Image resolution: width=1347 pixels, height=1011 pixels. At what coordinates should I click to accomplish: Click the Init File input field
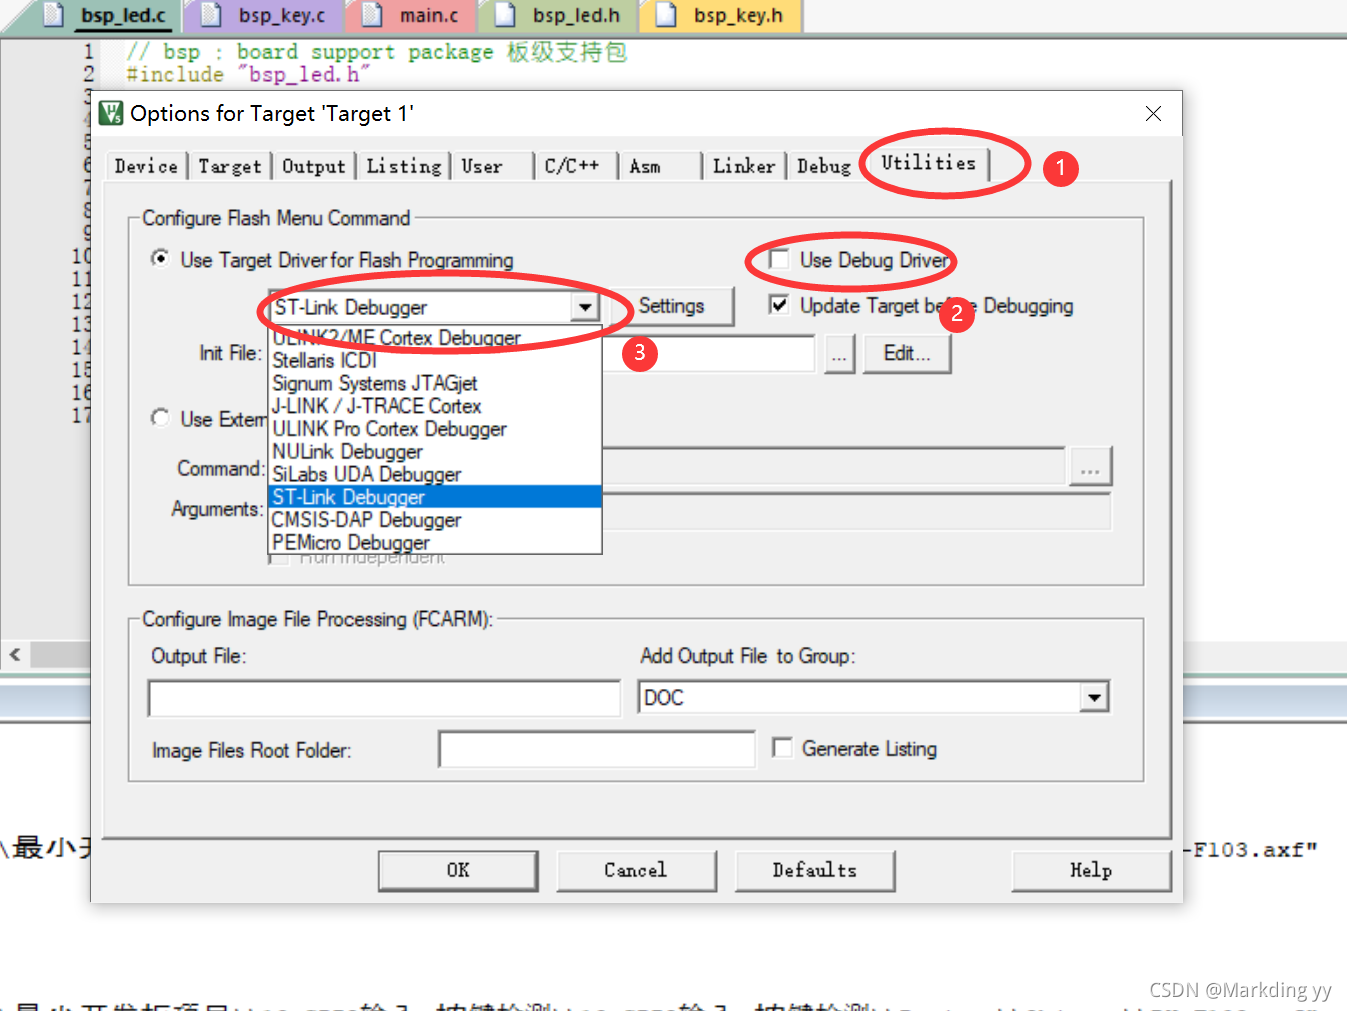tap(707, 354)
